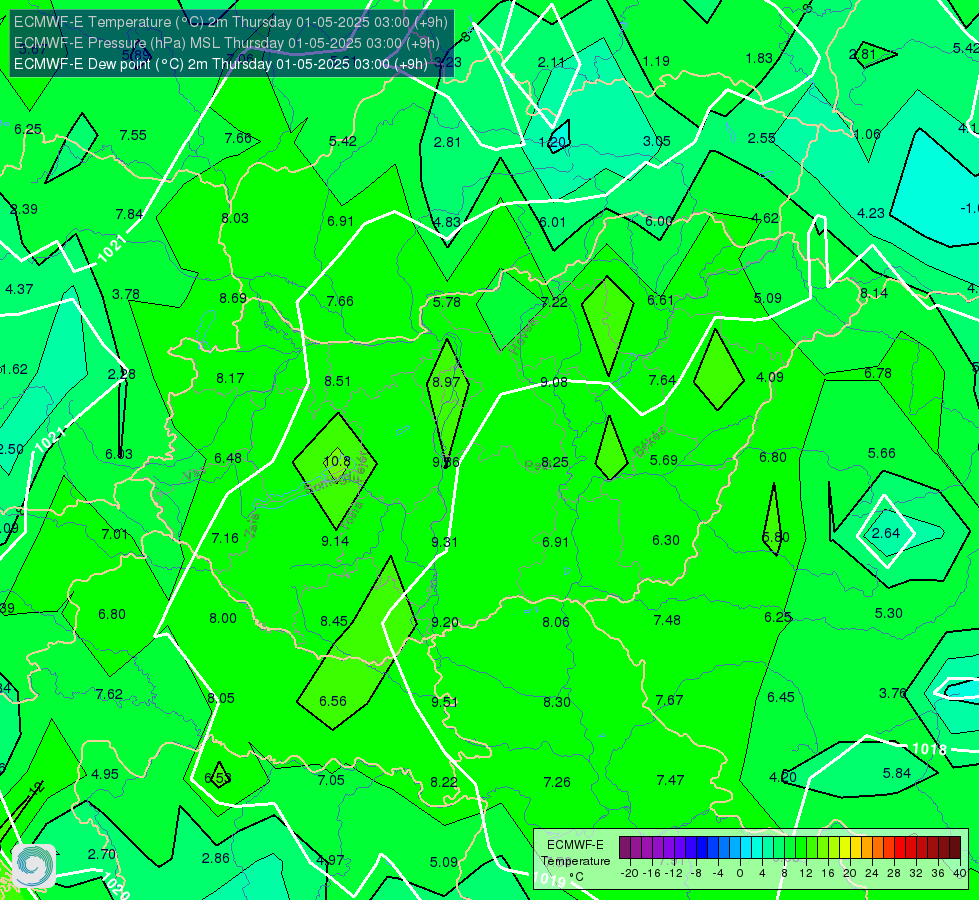Click the 4.95 map value

click(105, 774)
